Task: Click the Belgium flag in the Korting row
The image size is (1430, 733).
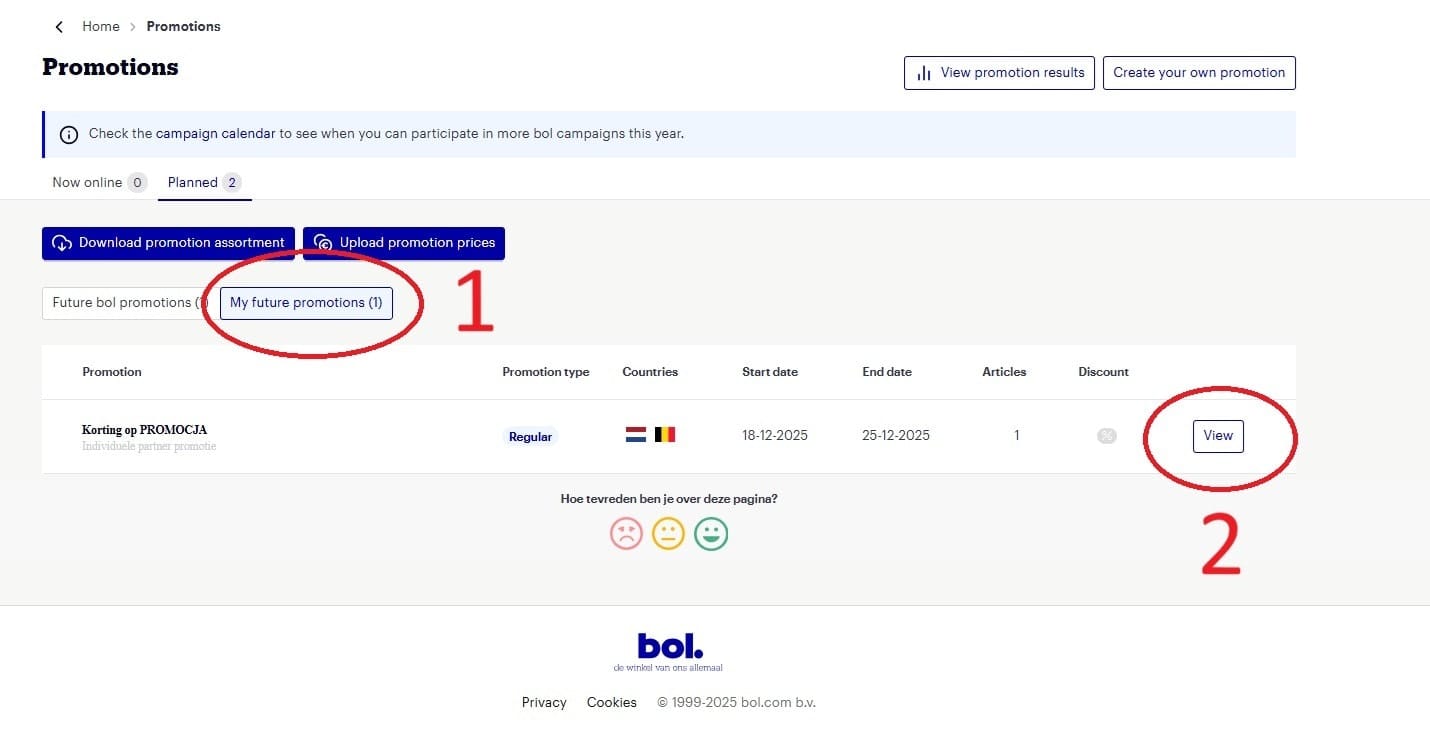Action: (x=665, y=435)
